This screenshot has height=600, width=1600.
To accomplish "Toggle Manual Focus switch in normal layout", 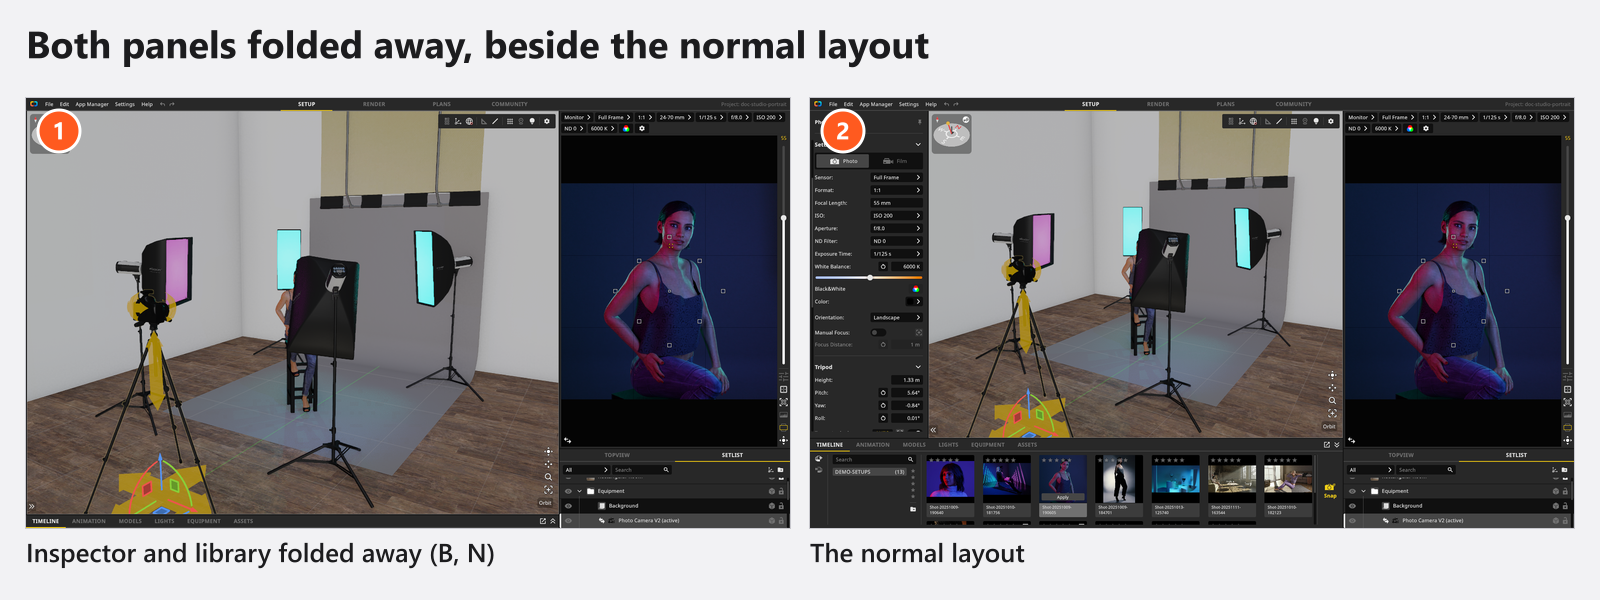I will pyautogui.click(x=877, y=332).
